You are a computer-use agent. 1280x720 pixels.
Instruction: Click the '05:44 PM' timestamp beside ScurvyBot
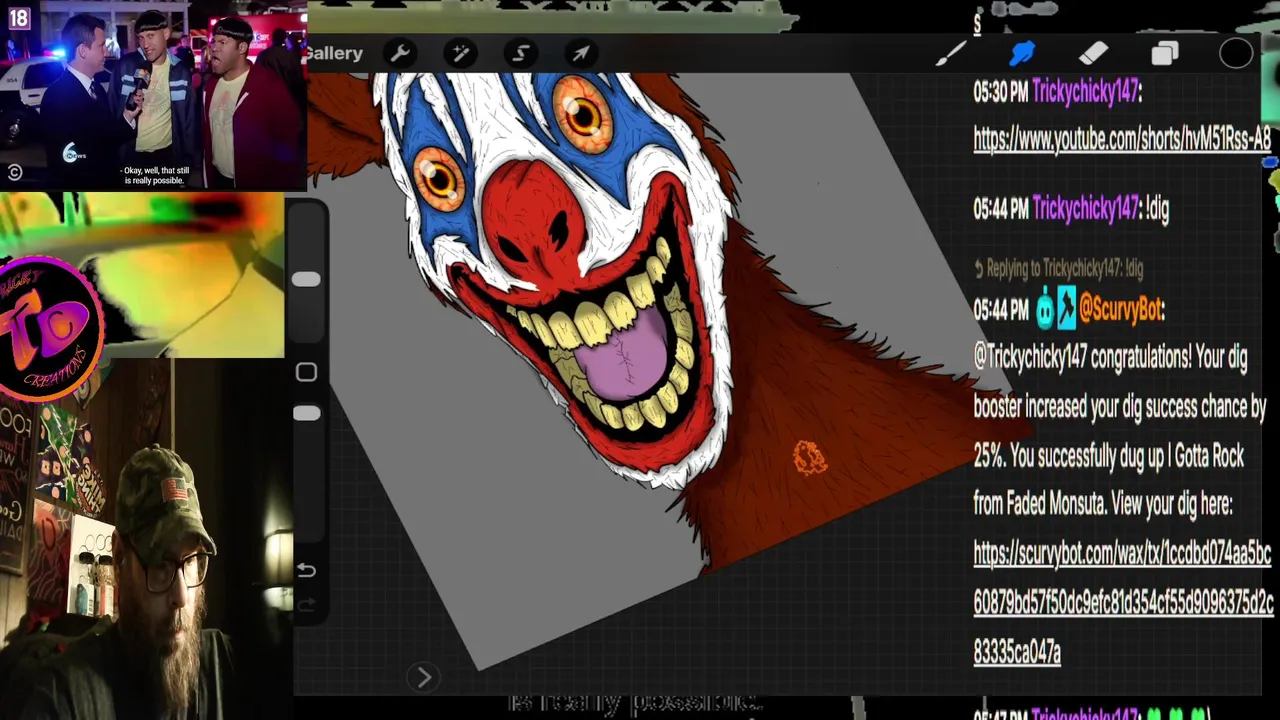click(x=1001, y=310)
